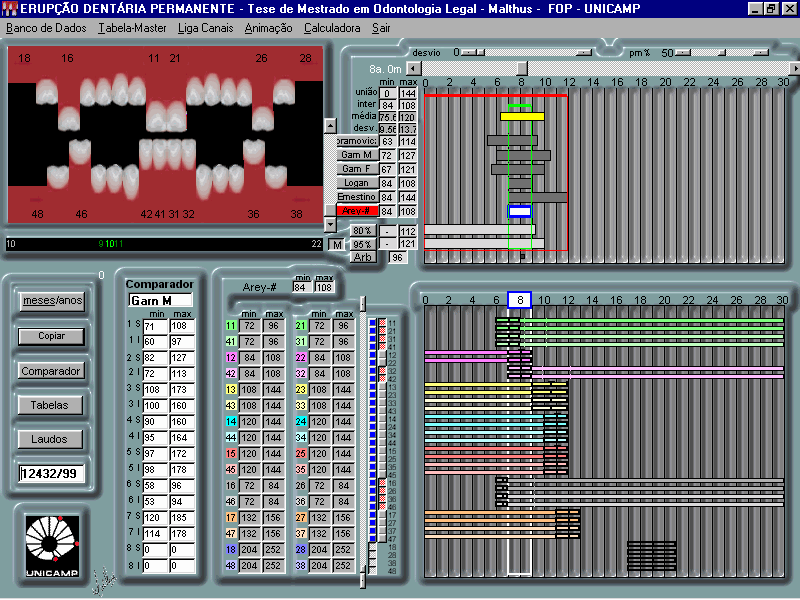Toggle the selector button beside tooth label 32
This screenshot has width=800, height=600.
(x=382, y=371)
